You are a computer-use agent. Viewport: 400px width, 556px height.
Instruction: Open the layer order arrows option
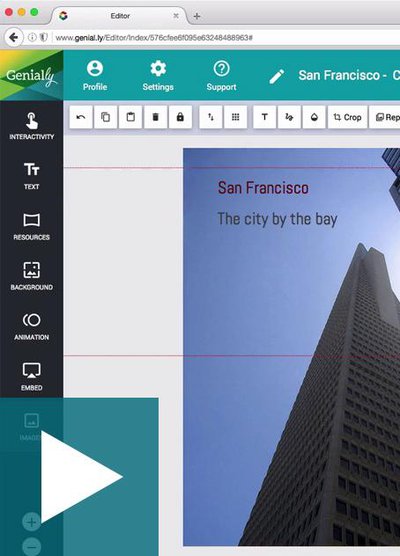[x=211, y=117]
